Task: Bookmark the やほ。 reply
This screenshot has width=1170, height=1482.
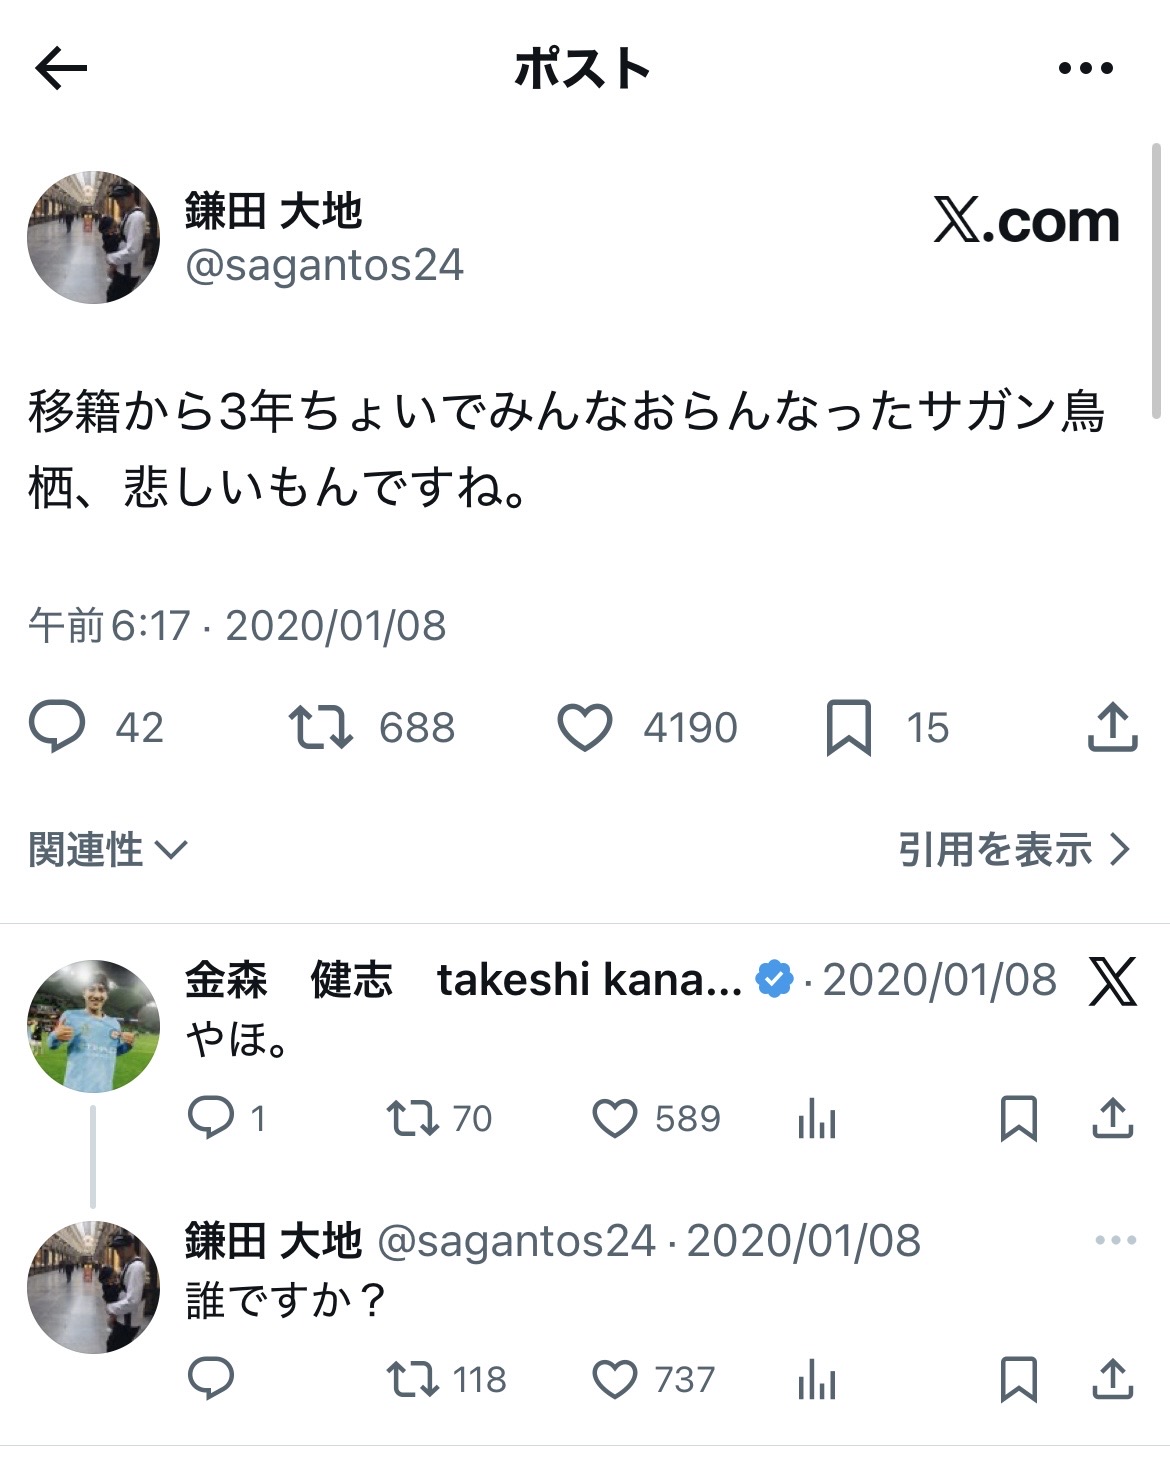Action: (1019, 1119)
